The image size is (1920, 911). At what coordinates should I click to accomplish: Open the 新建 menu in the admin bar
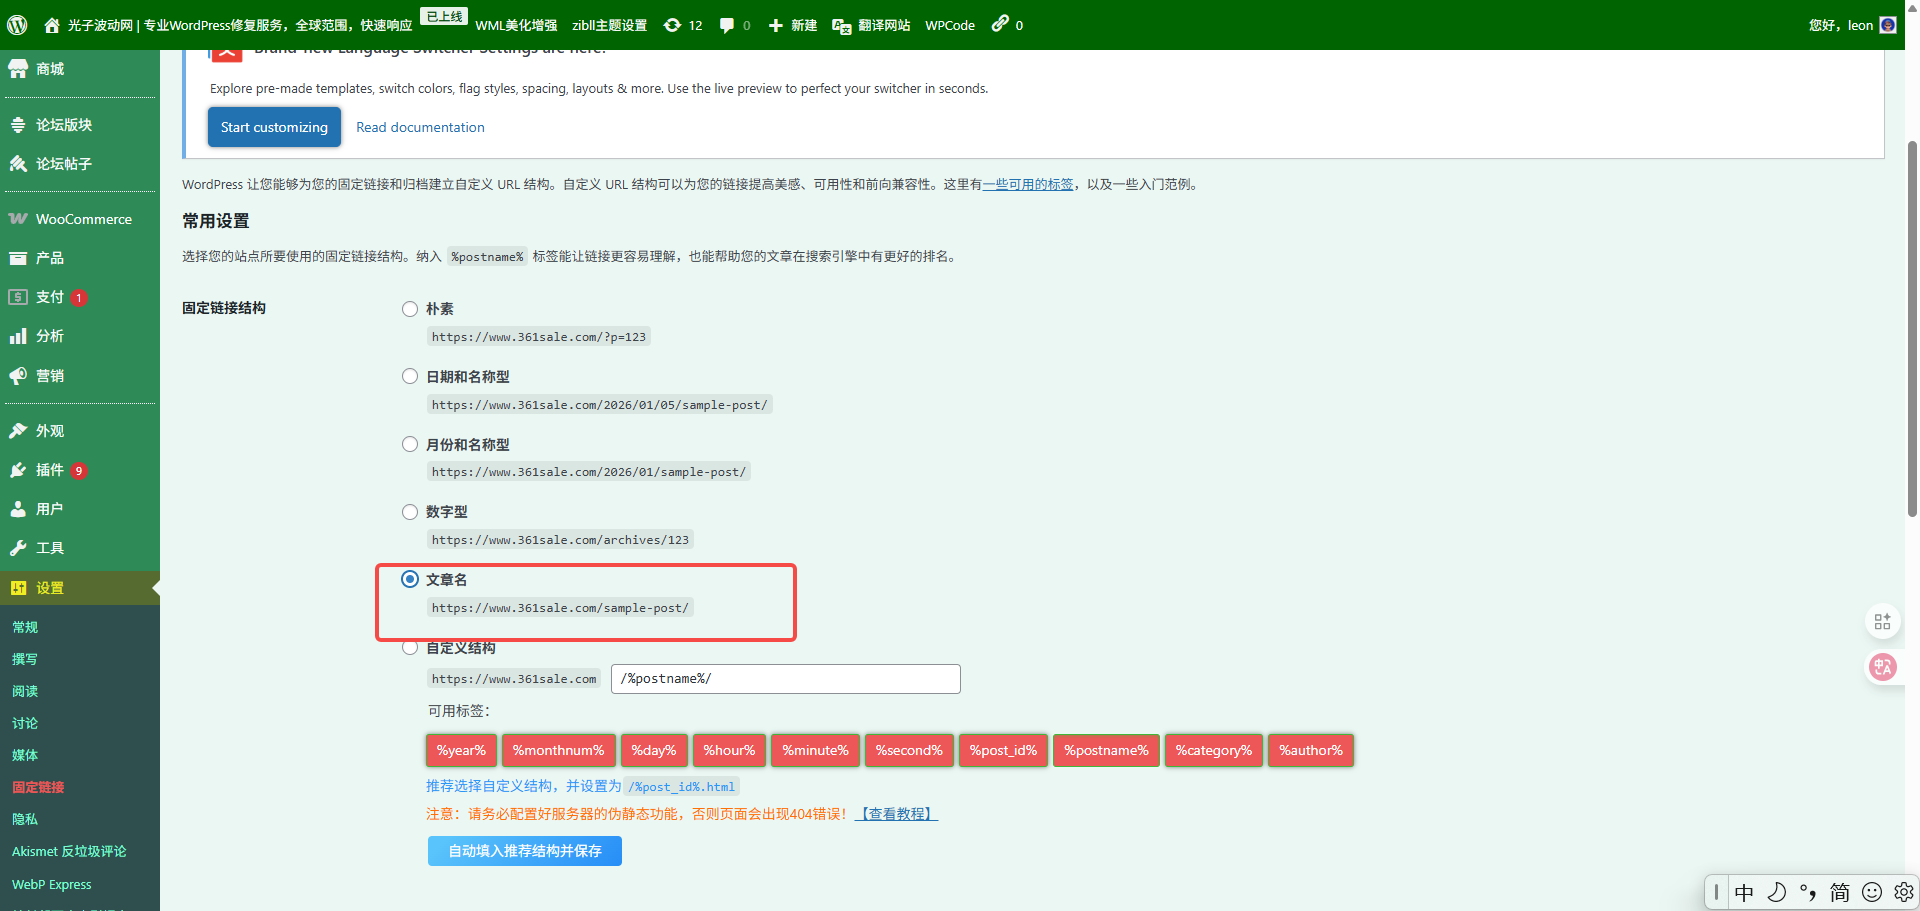point(793,25)
